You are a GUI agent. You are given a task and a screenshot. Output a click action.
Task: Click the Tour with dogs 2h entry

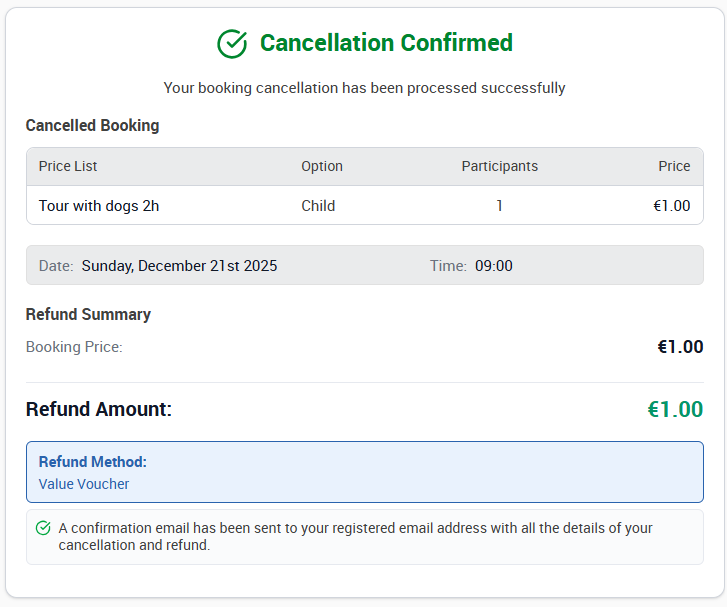[99, 205]
